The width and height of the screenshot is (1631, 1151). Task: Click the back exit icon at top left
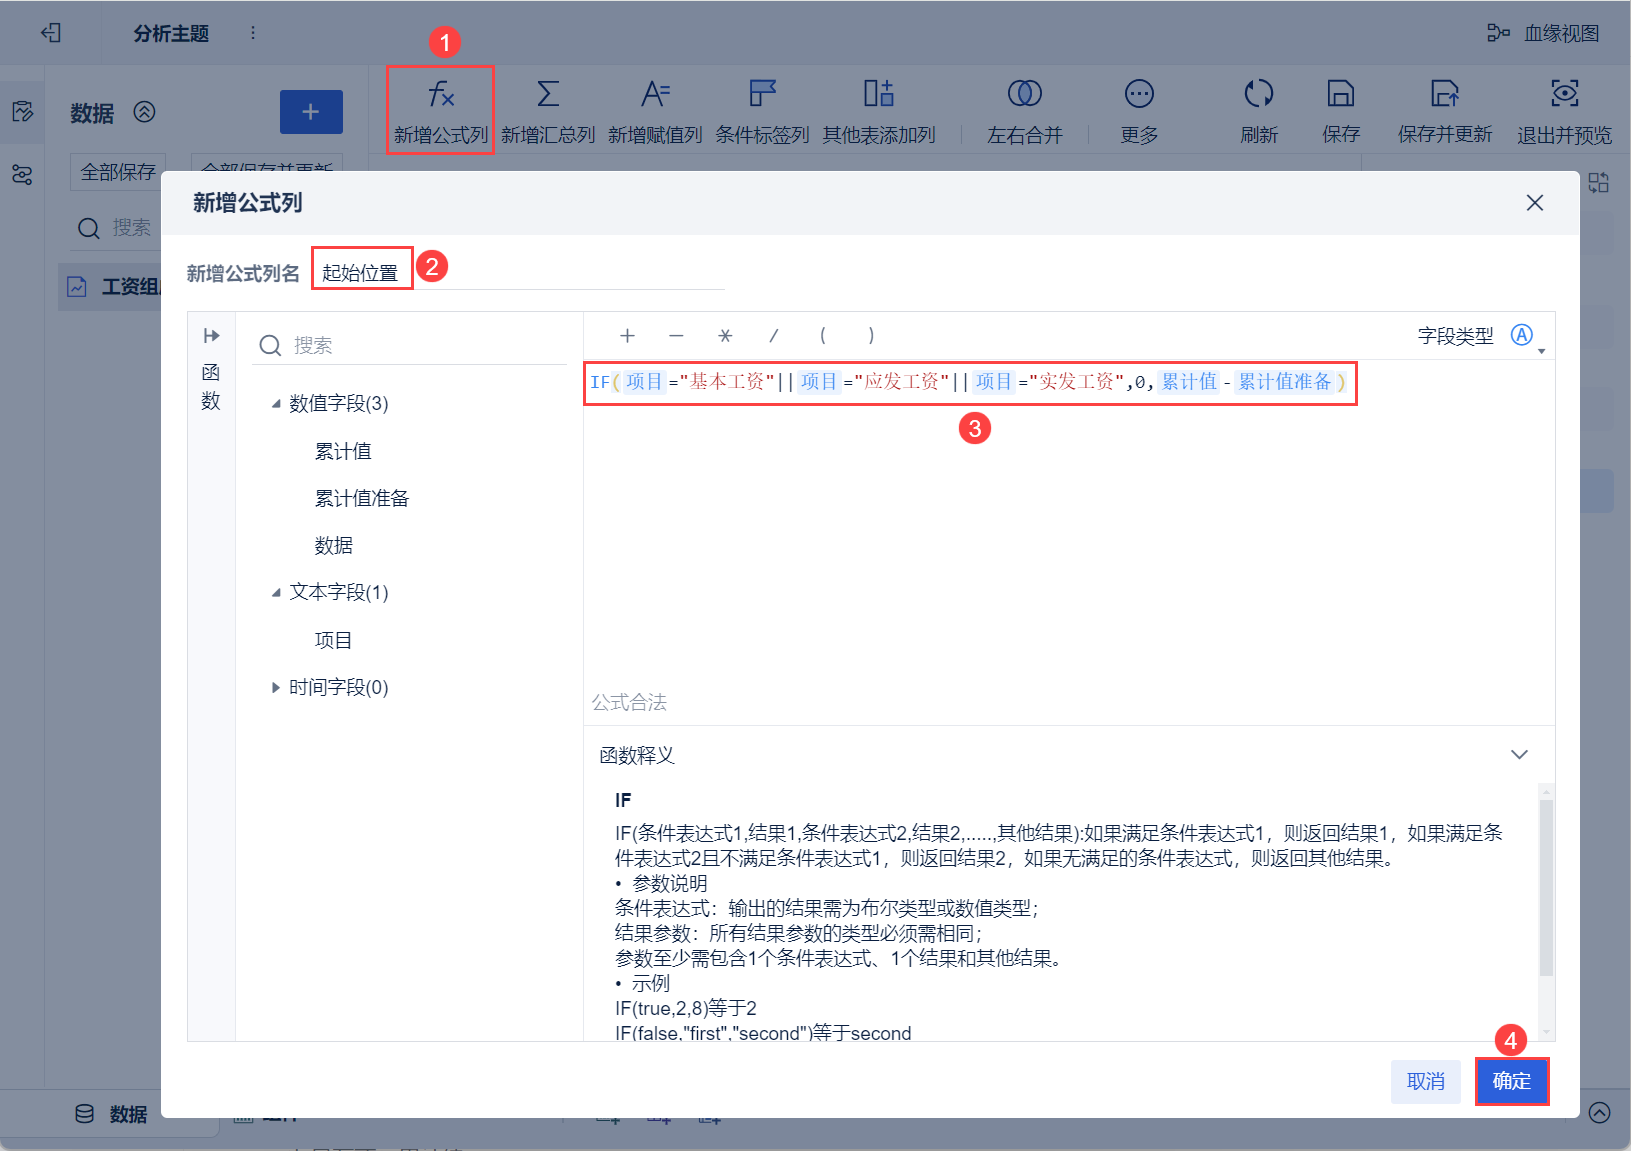point(51,33)
